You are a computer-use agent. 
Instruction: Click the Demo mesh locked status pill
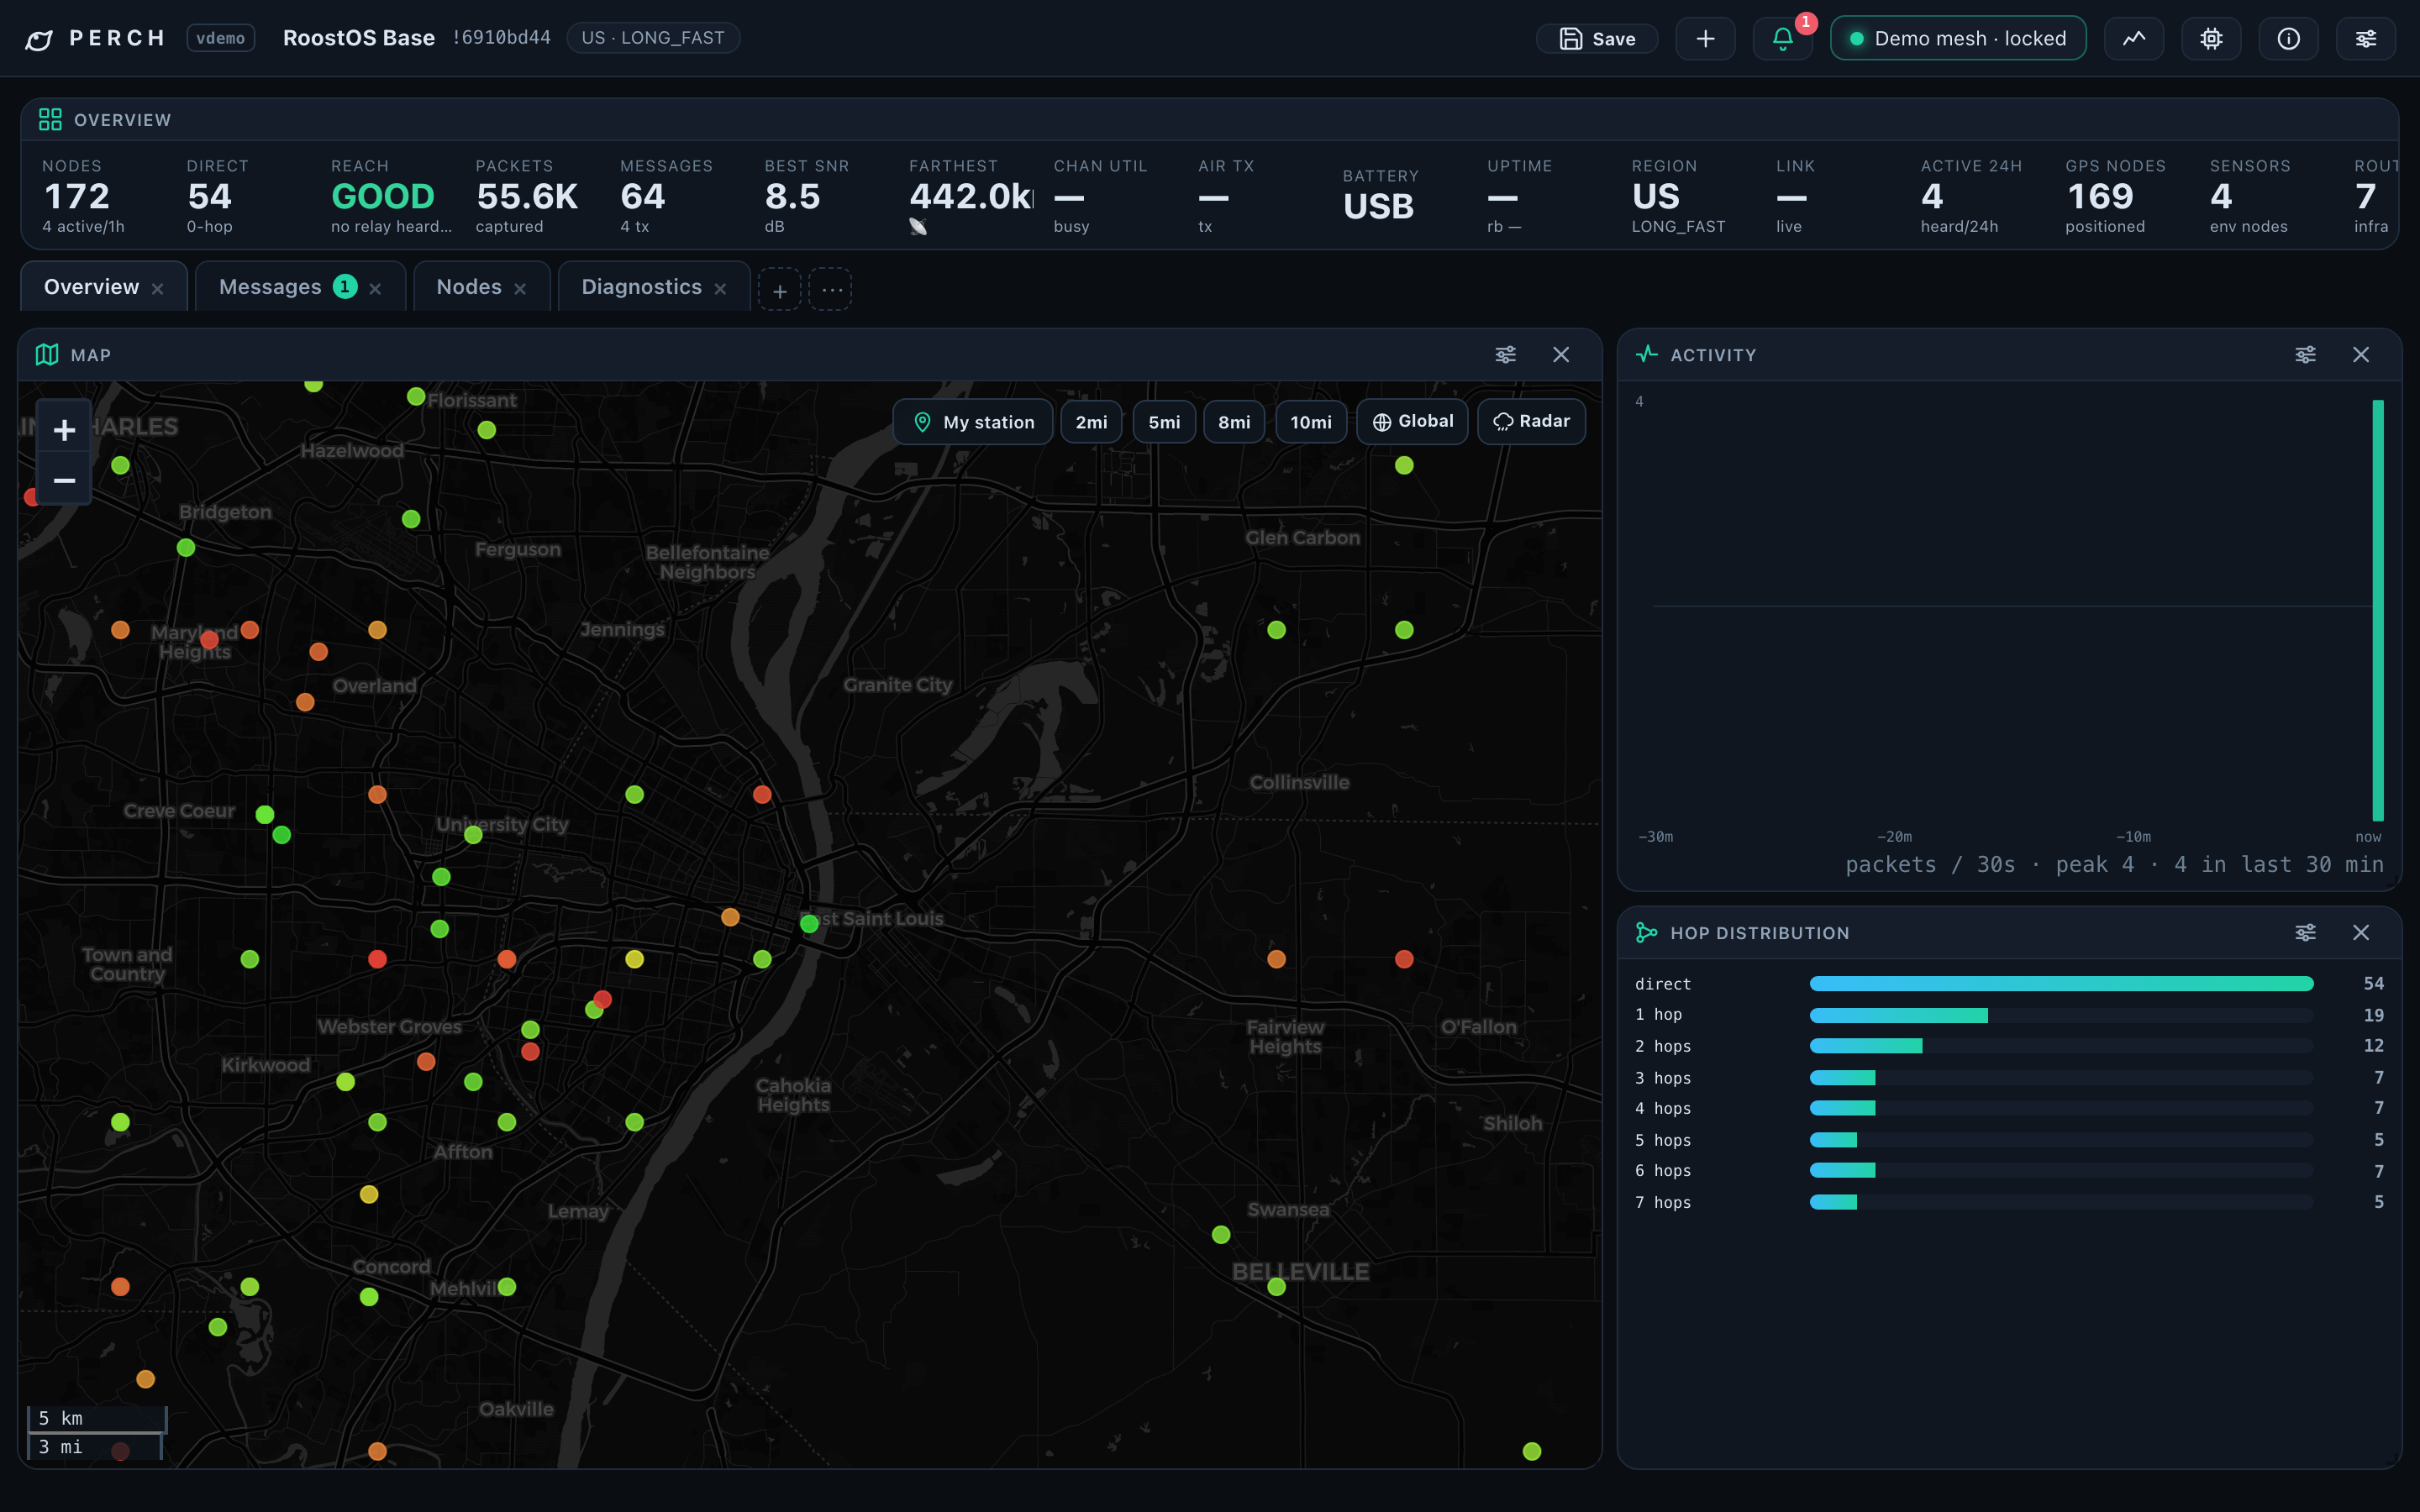[x=1957, y=39]
